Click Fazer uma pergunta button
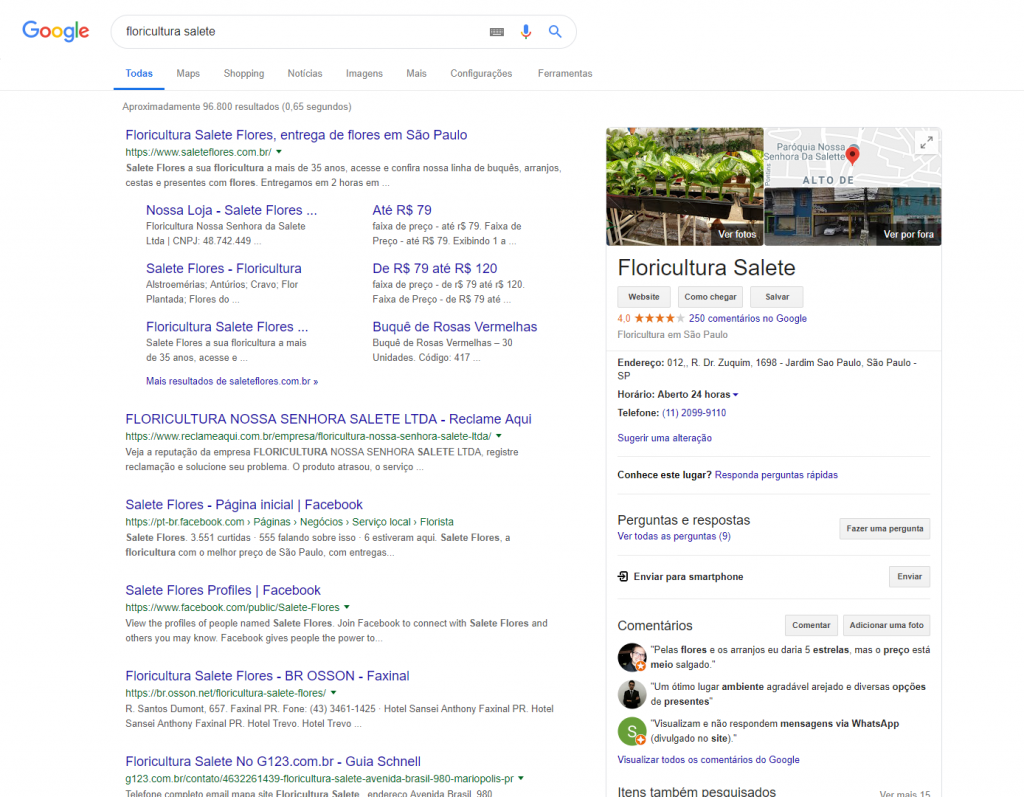Image resolution: width=1024 pixels, height=797 pixels. 885,529
